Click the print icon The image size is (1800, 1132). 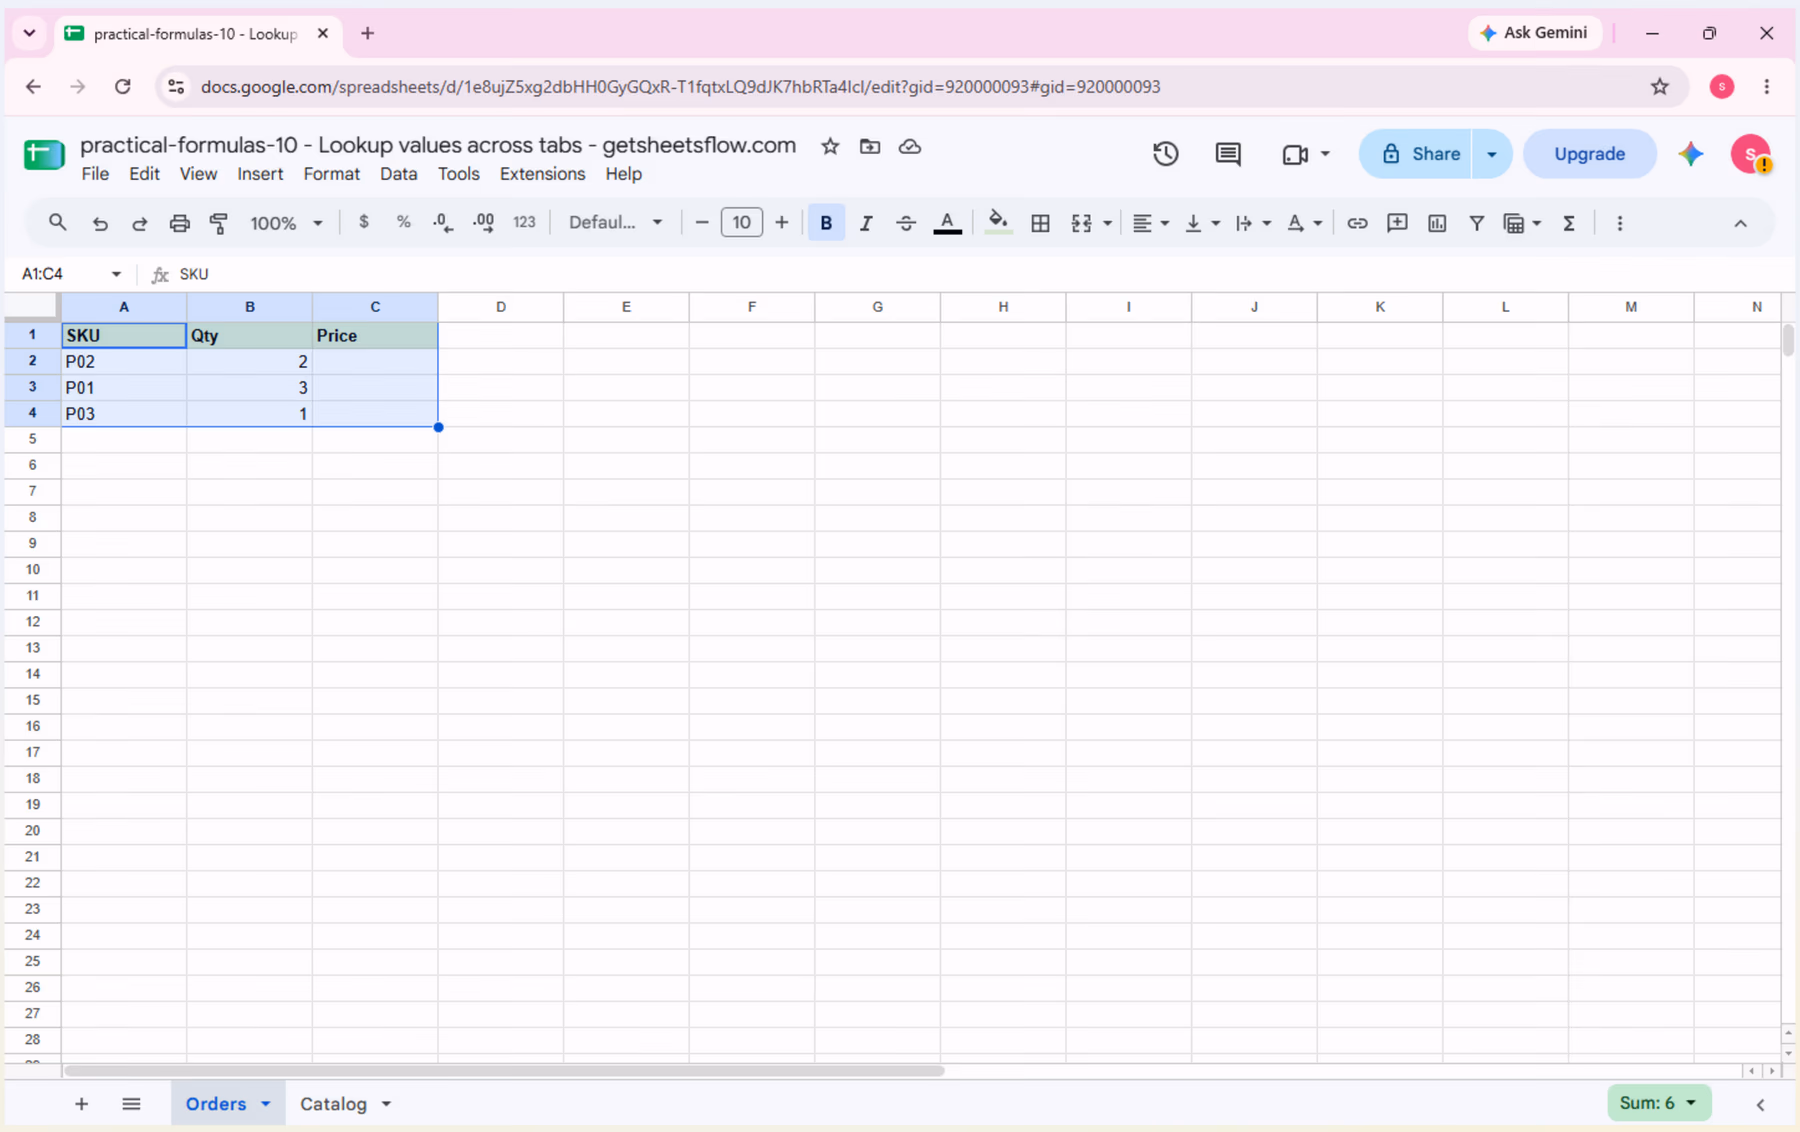(179, 223)
